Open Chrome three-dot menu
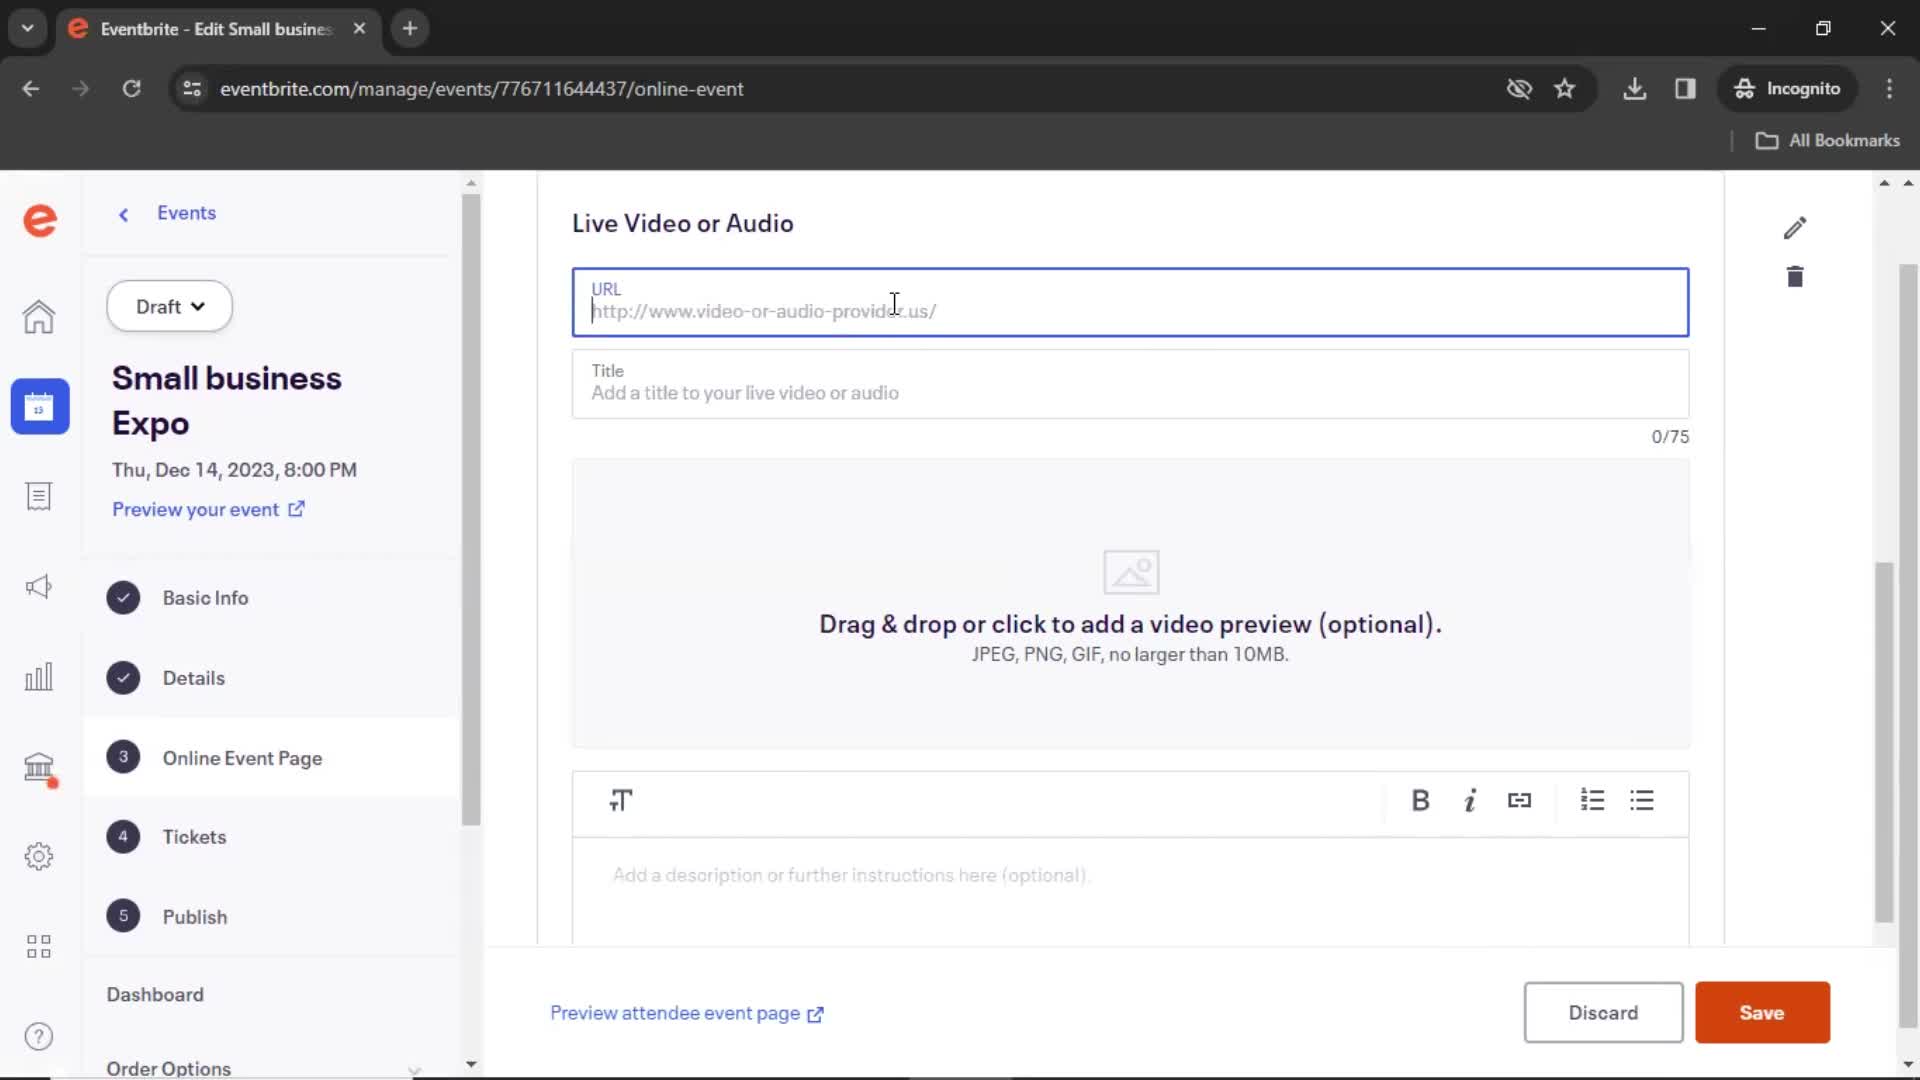This screenshot has width=1920, height=1080. pyautogui.click(x=1889, y=89)
